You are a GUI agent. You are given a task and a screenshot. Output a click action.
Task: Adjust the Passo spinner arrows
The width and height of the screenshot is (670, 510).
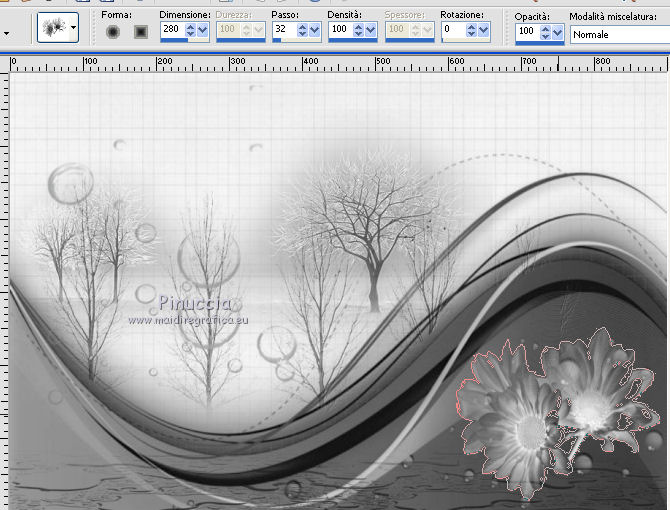[x=303, y=29]
